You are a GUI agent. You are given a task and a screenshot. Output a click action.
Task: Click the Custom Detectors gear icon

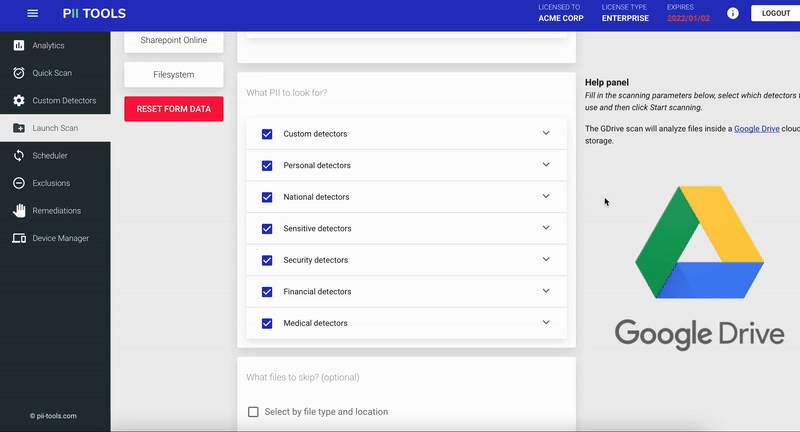(x=19, y=100)
